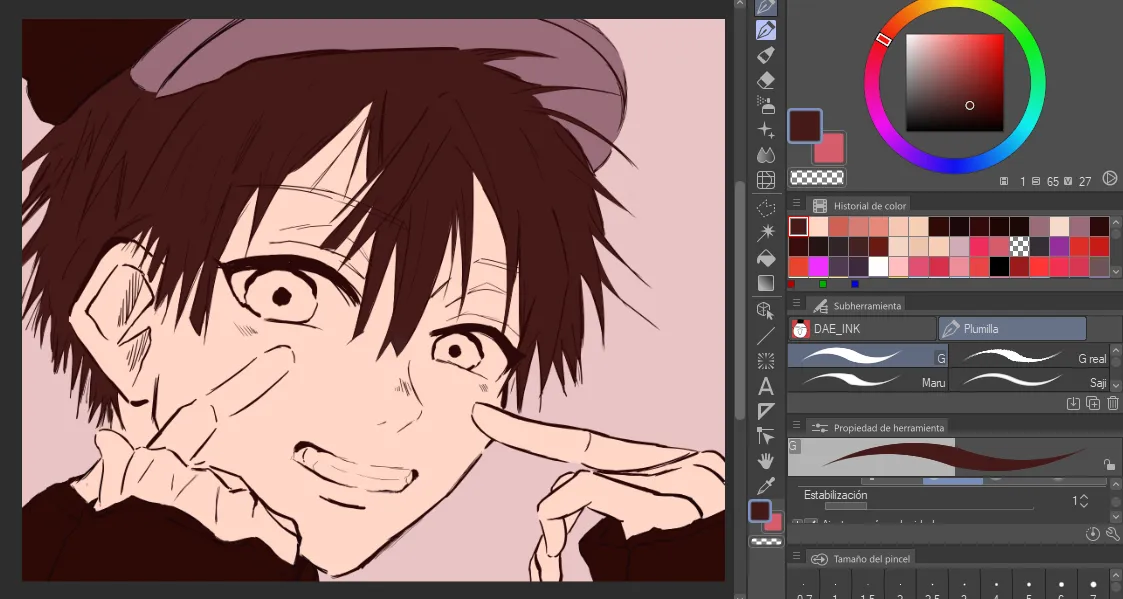The height and width of the screenshot is (599, 1123).
Task: Select the Decoration sparkle tool
Action: pos(766,130)
